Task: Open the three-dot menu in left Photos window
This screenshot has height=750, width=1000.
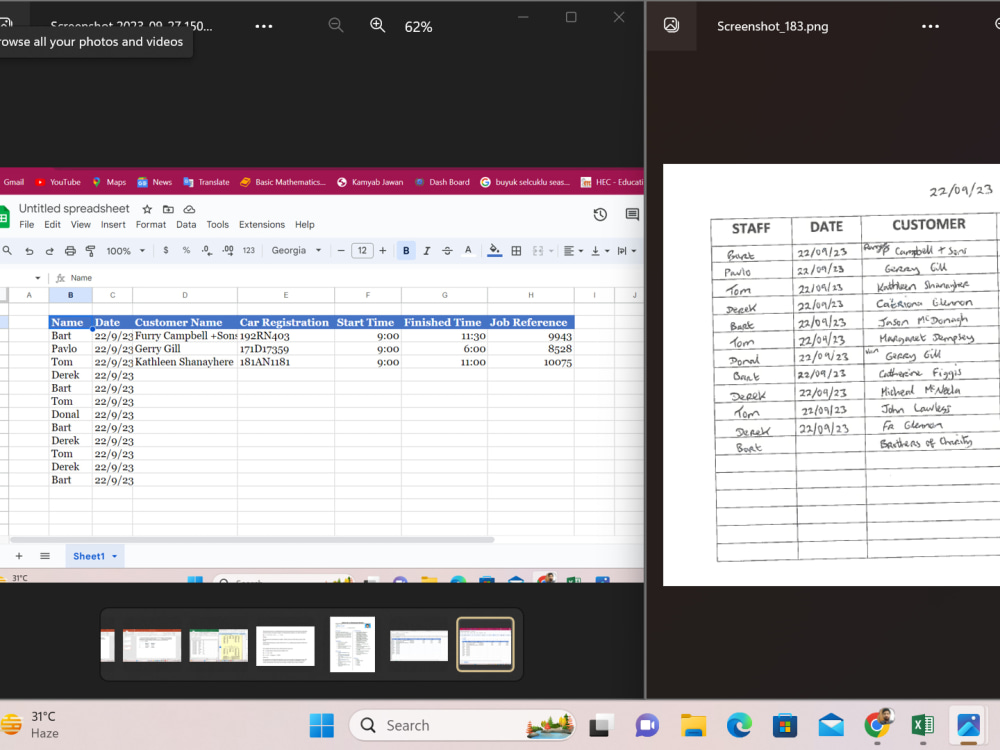Action: click(263, 26)
